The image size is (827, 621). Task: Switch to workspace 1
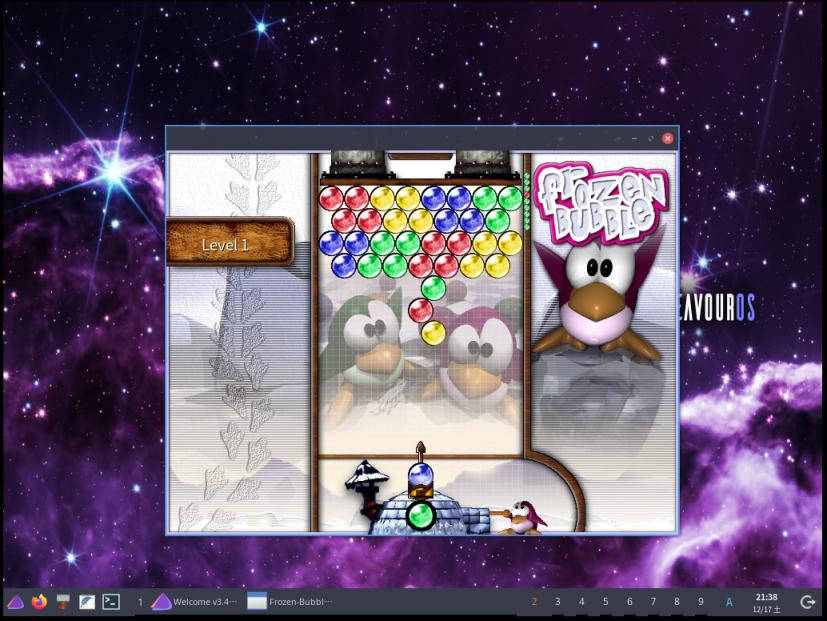tap(140, 602)
